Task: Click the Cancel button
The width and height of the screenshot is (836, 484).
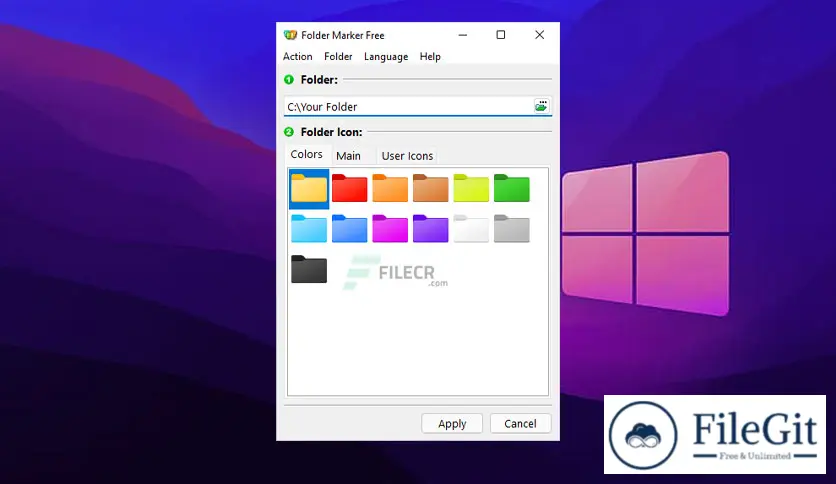Action: click(x=520, y=424)
